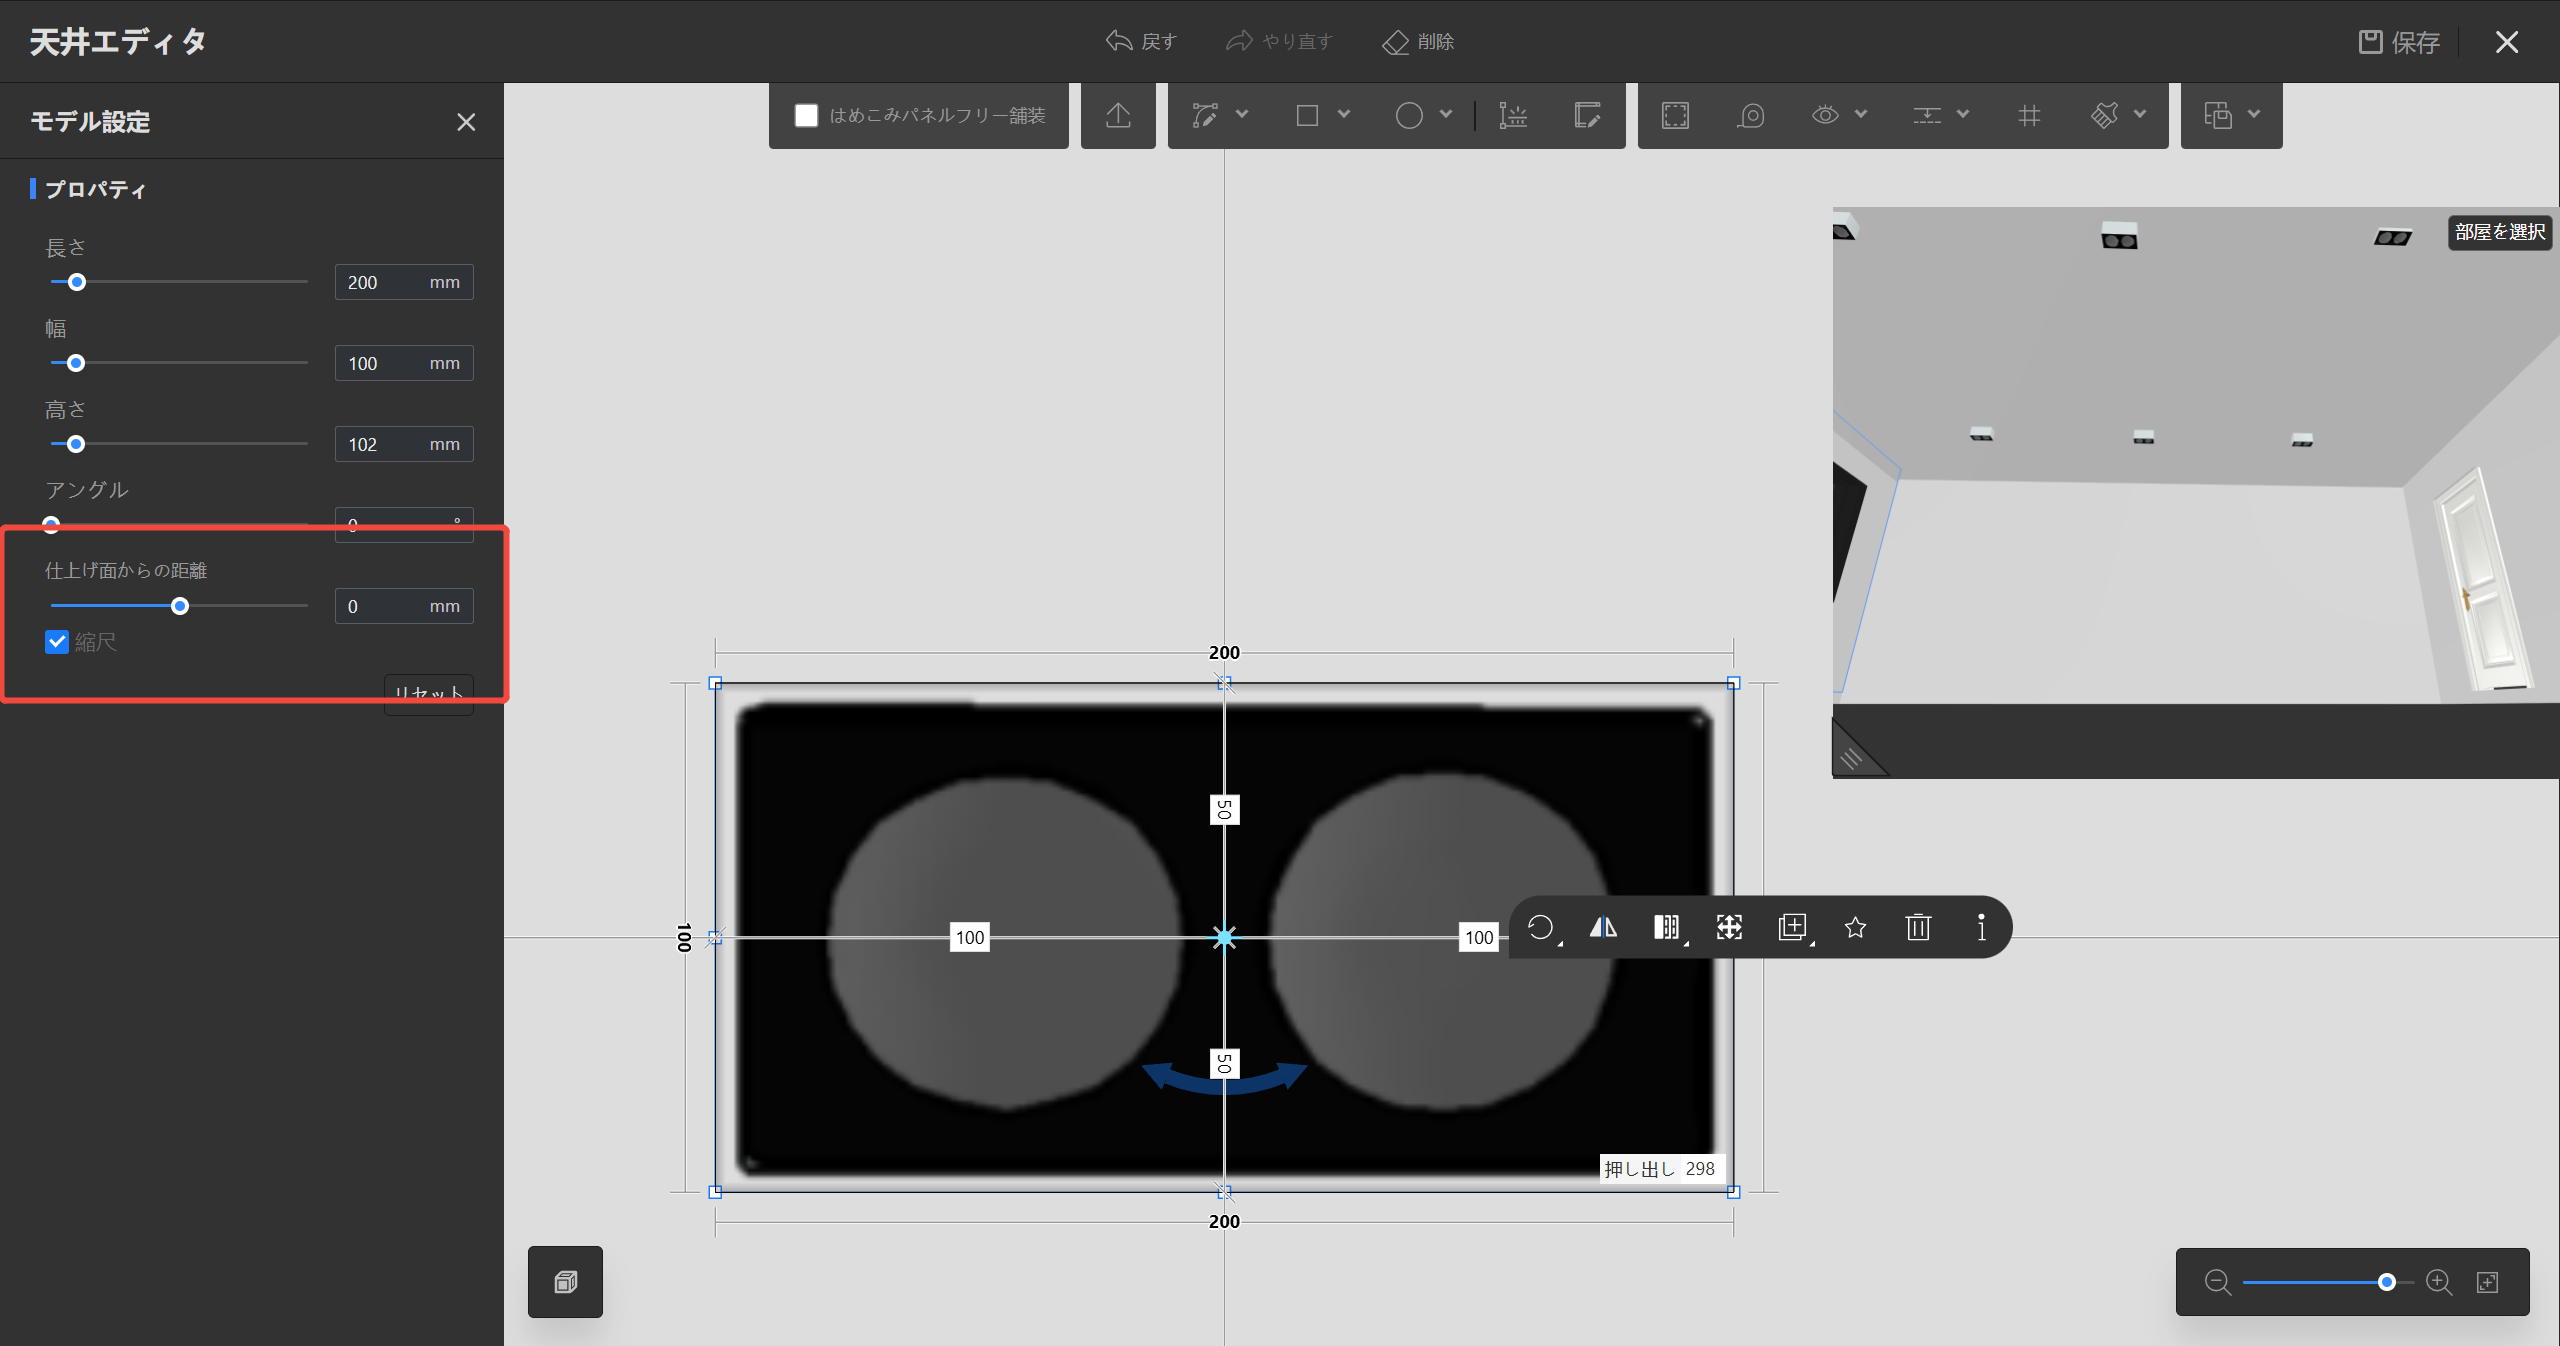Adjust the 高さ height slider handle

(x=76, y=444)
